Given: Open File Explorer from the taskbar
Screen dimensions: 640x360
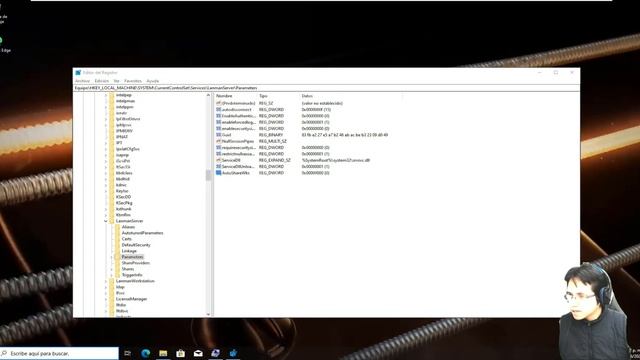Looking at the screenshot, I should click(x=163, y=353).
